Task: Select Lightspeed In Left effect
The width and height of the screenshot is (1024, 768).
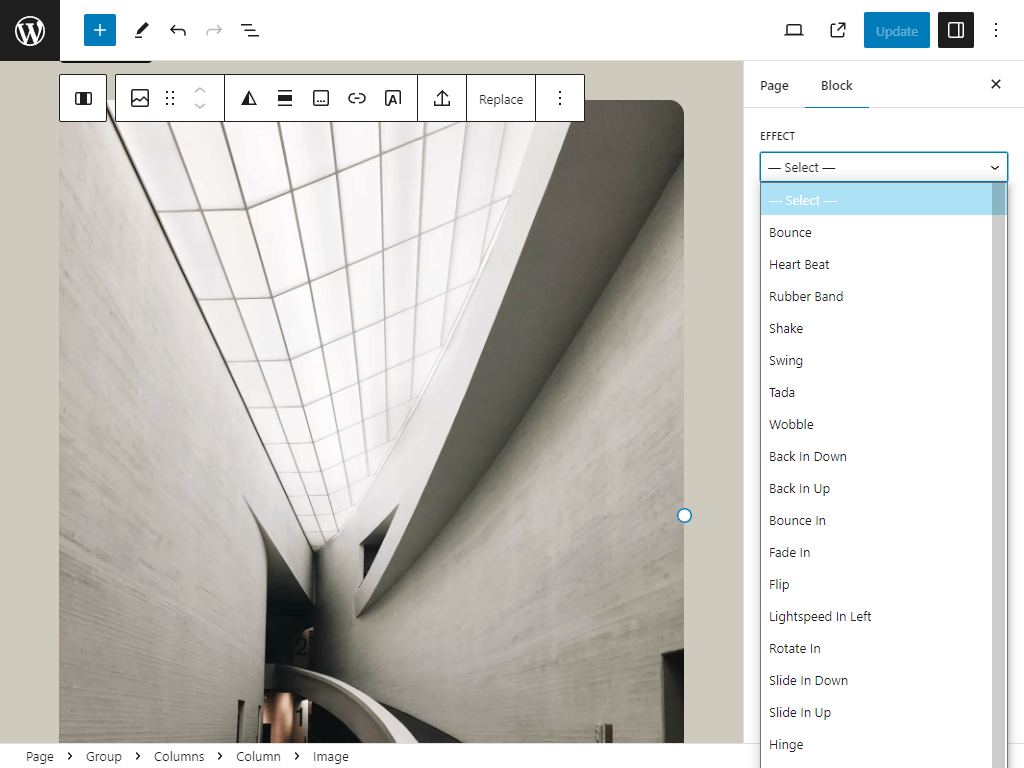Action: pos(876,616)
